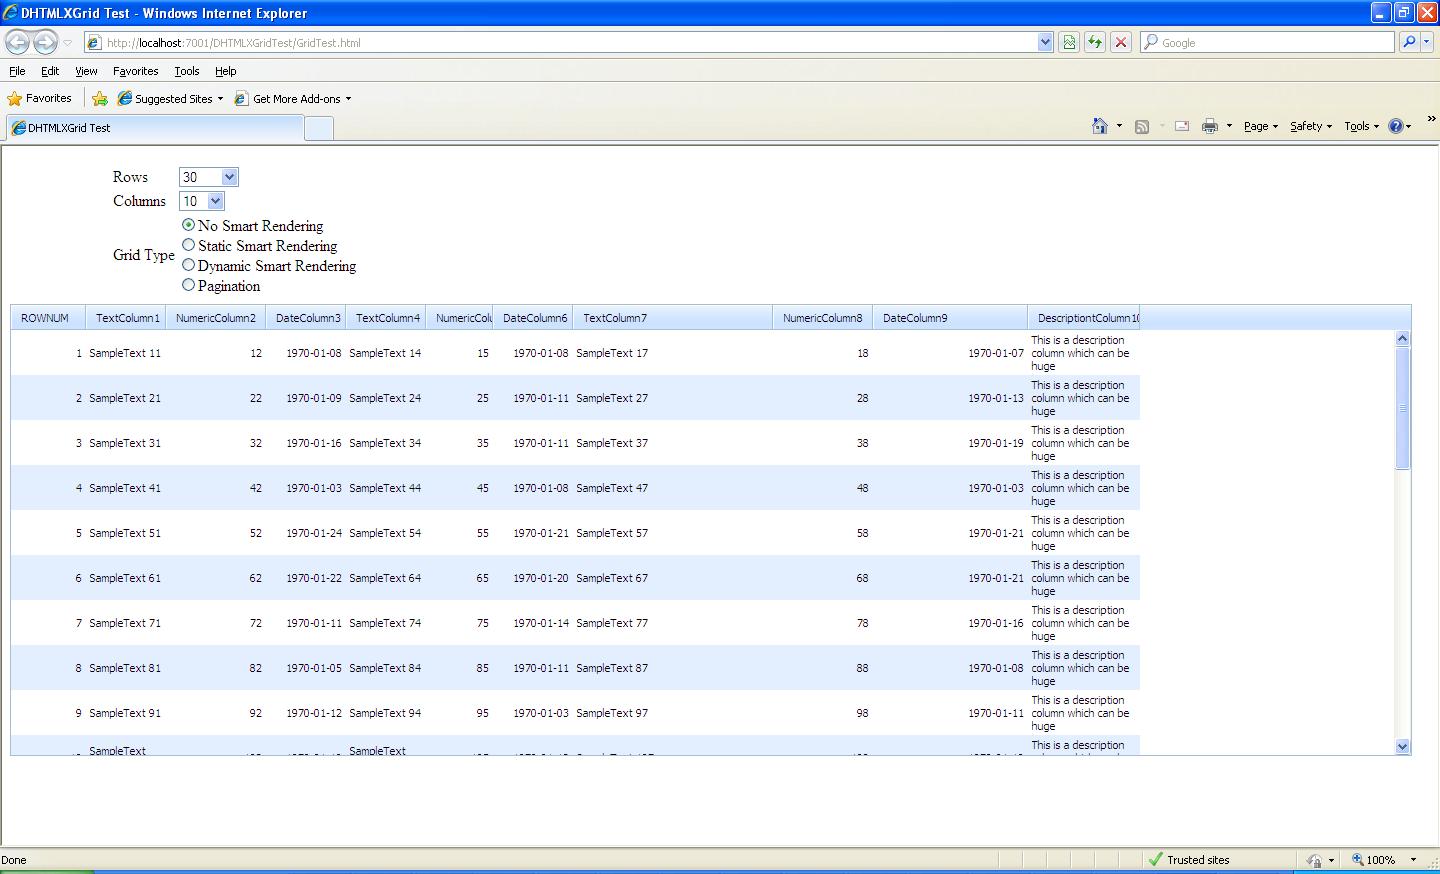Sort by DateColumn6 header

click(533, 318)
